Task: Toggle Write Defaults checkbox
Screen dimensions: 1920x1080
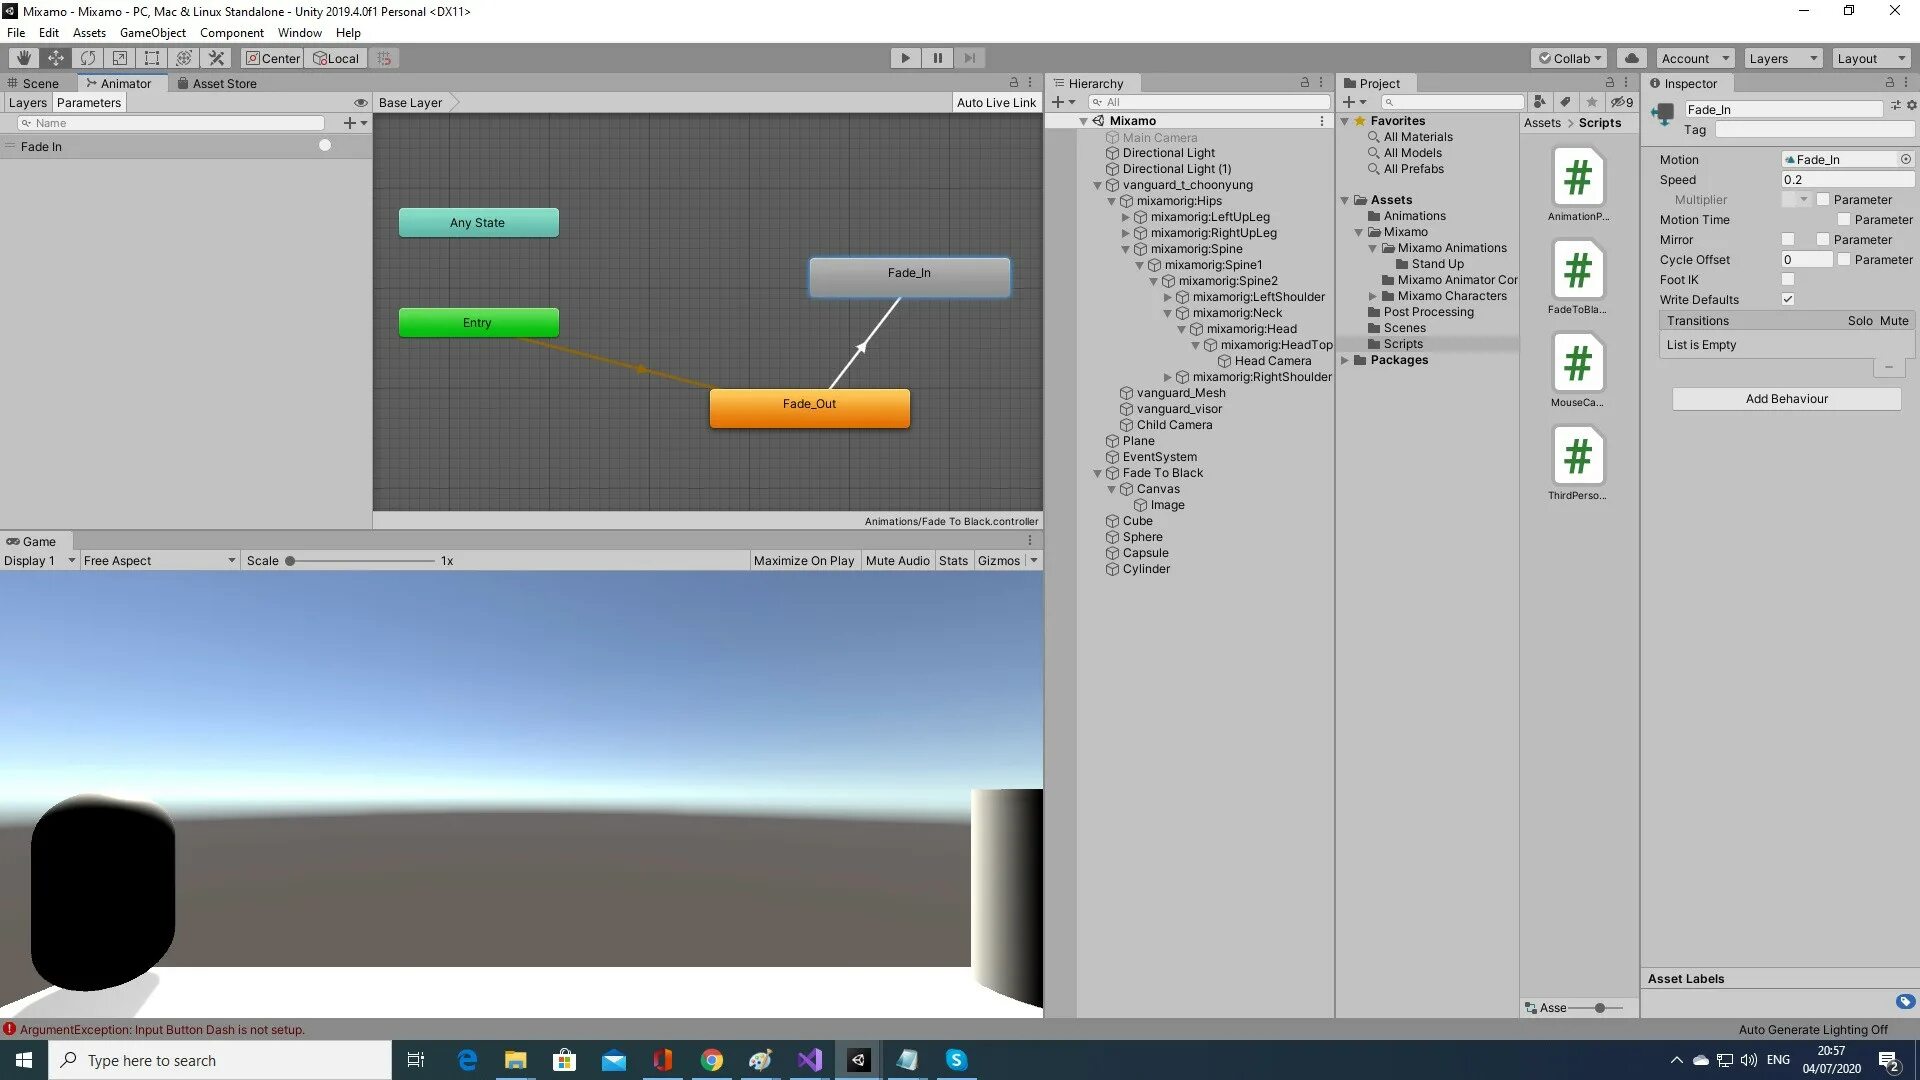Action: coord(1788,299)
